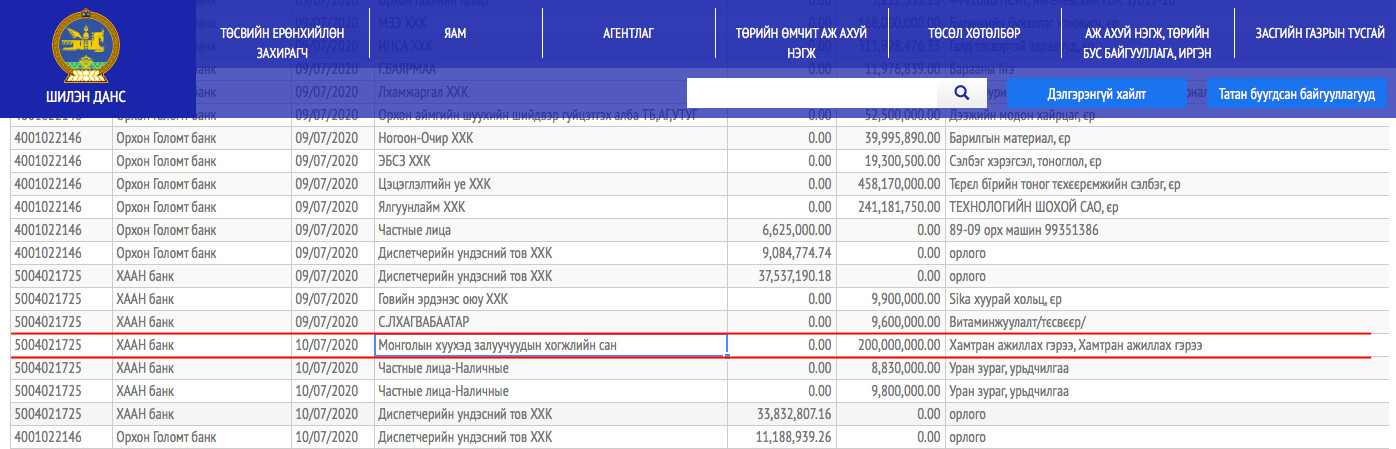Click Уран зураг, урьдчилгаа in the 8,830,000.00 row
This screenshot has height=449, width=1396.
coord(1008,368)
